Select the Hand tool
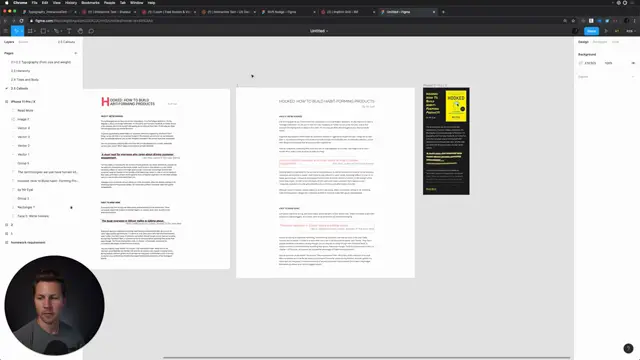This screenshot has height=360, width=640. click(80, 31)
